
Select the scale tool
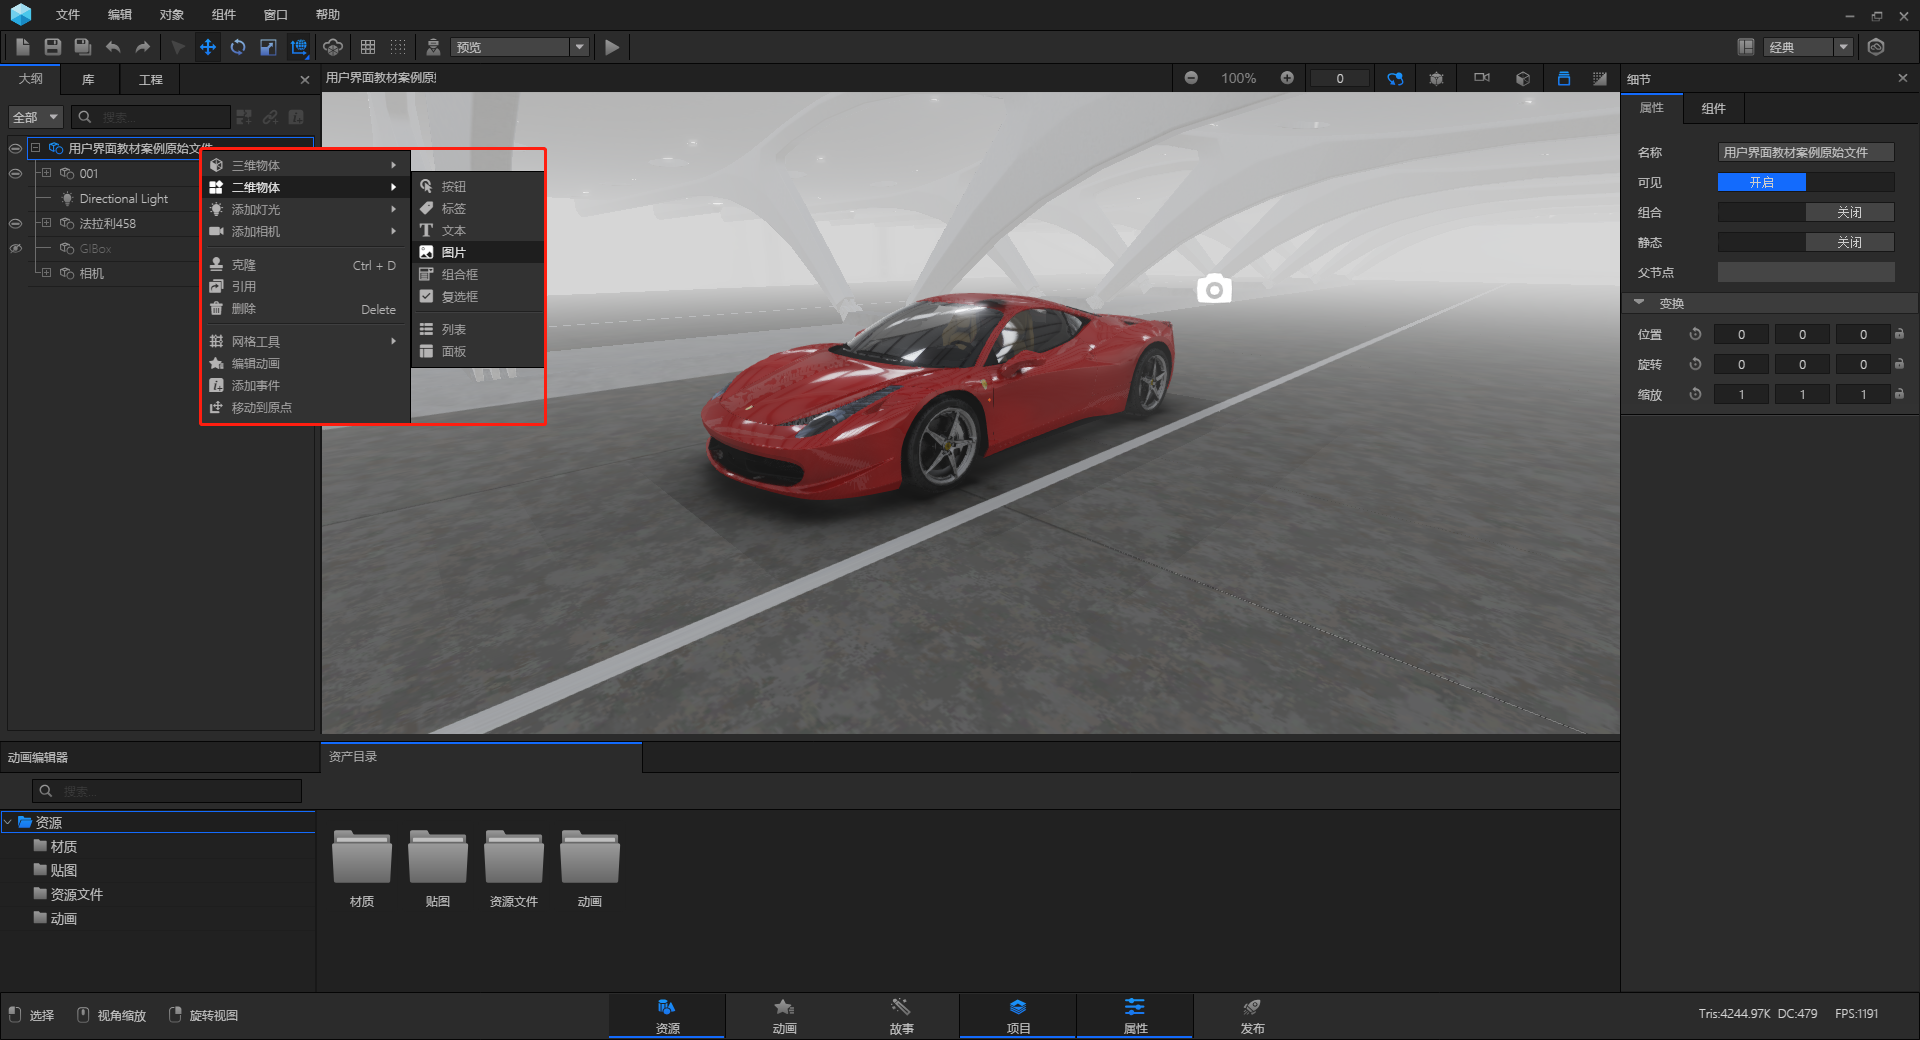pos(268,47)
